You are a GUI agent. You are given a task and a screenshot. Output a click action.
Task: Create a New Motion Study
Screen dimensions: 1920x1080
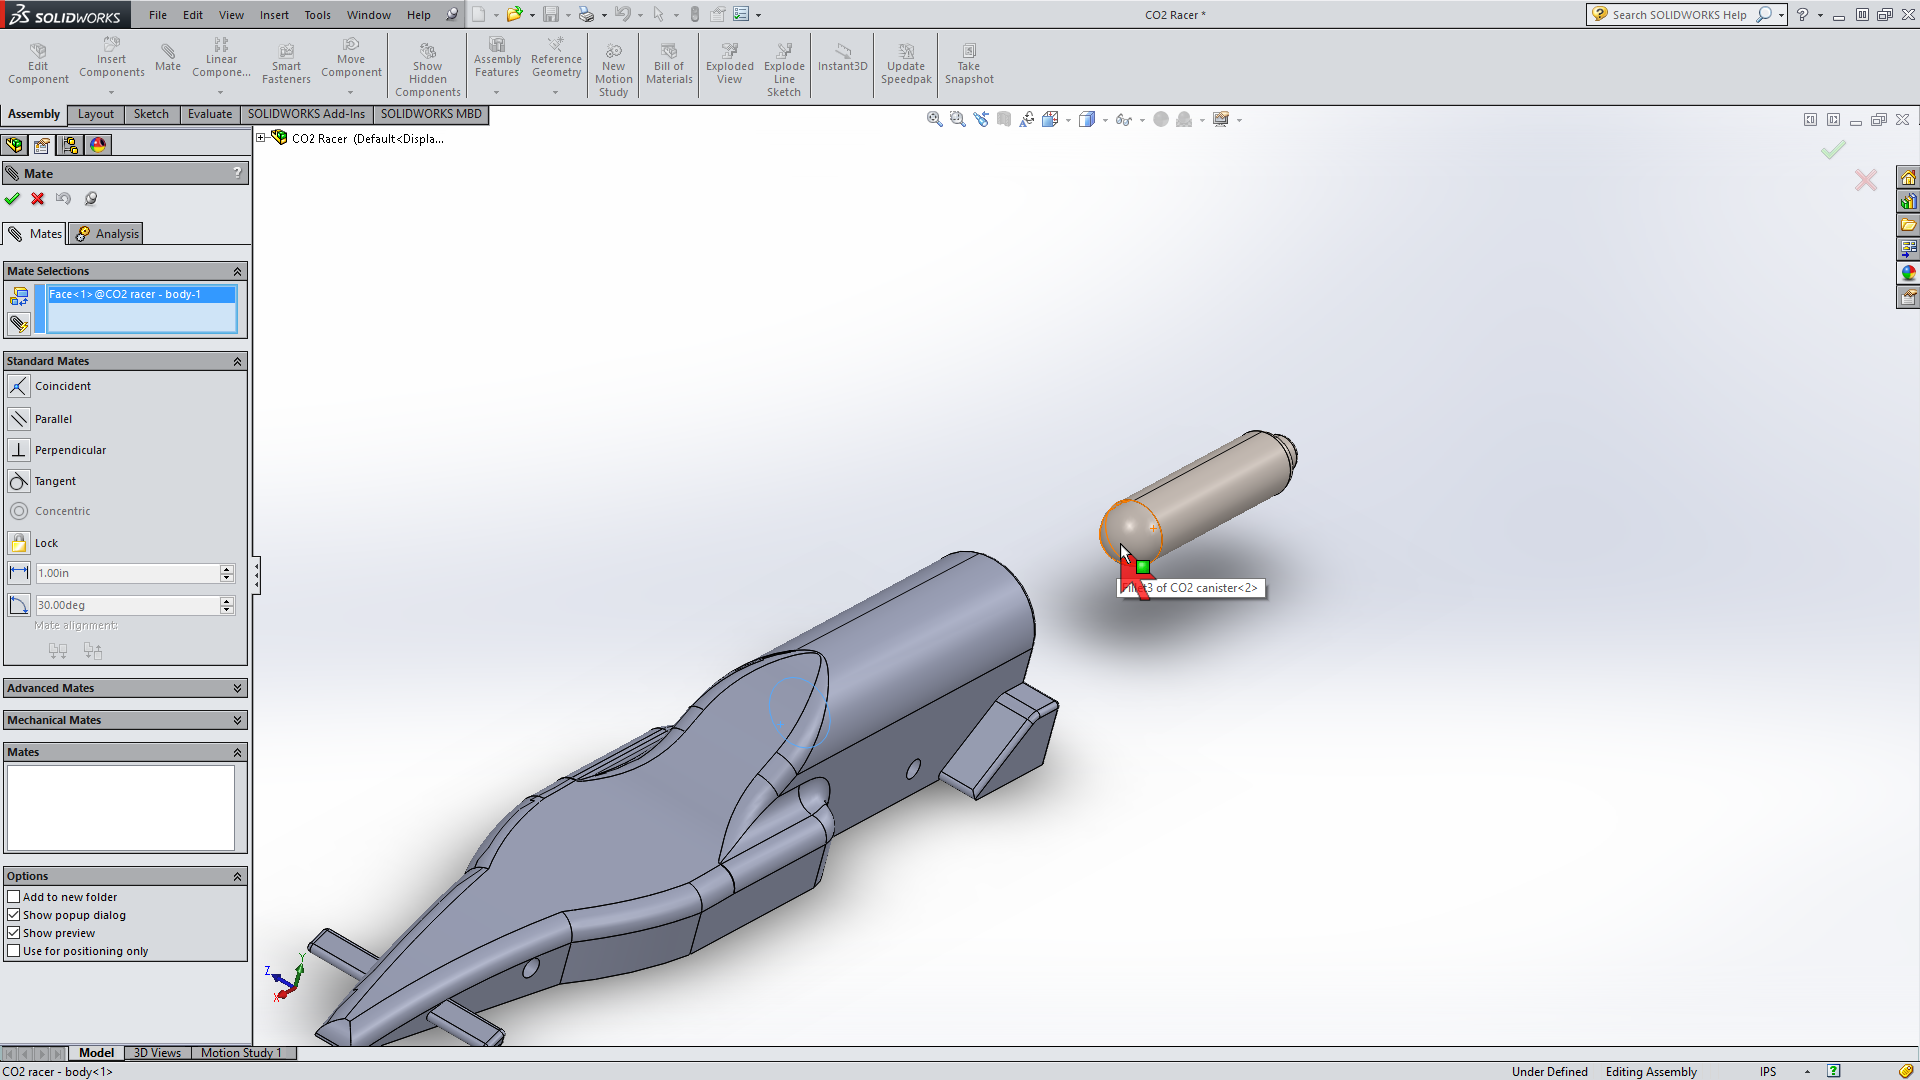(x=613, y=64)
